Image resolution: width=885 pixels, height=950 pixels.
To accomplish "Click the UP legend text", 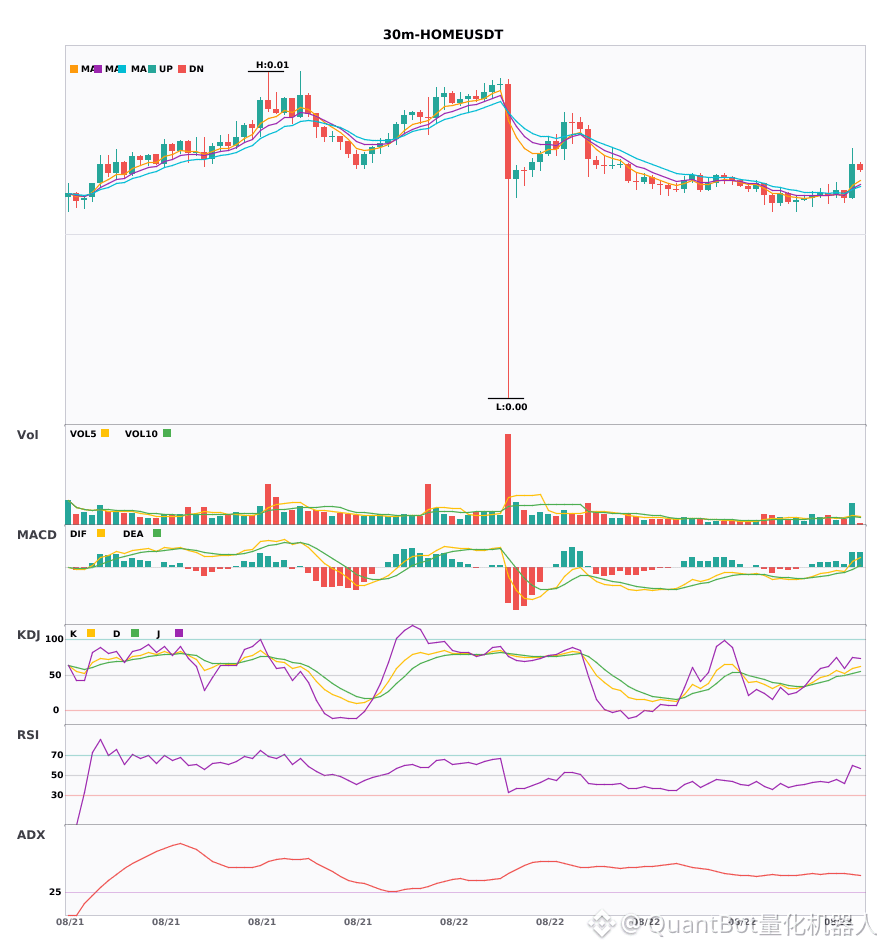I will [x=166, y=69].
